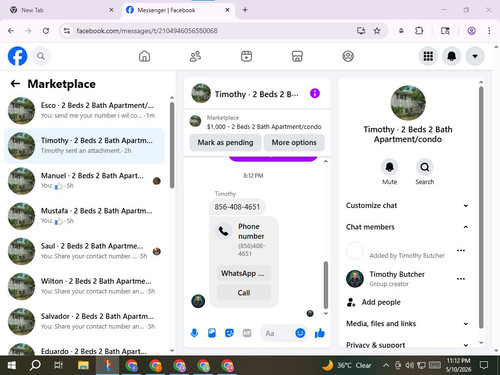Image resolution: width=500 pixels, height=375 pixels.
Task: Open the Esco conversation
Action: 84,110
